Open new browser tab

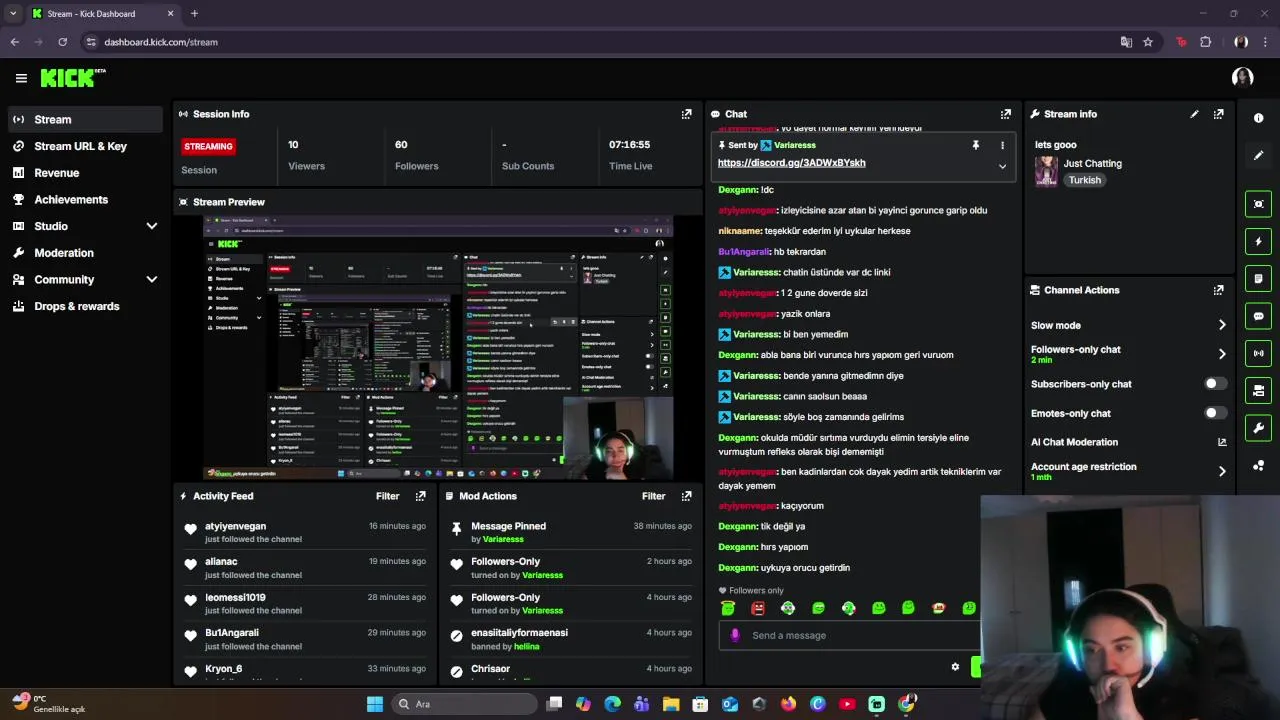(x=194, y=14)
